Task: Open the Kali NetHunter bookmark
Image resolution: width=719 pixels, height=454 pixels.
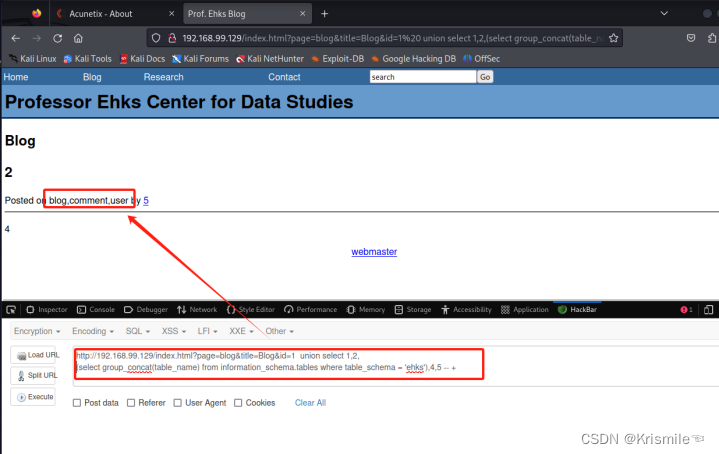Action: coord(270,59)
